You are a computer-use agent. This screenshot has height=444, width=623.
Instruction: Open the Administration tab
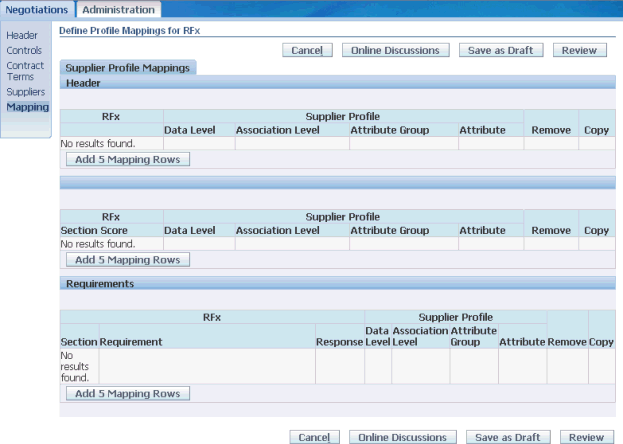tap(118, 10)
